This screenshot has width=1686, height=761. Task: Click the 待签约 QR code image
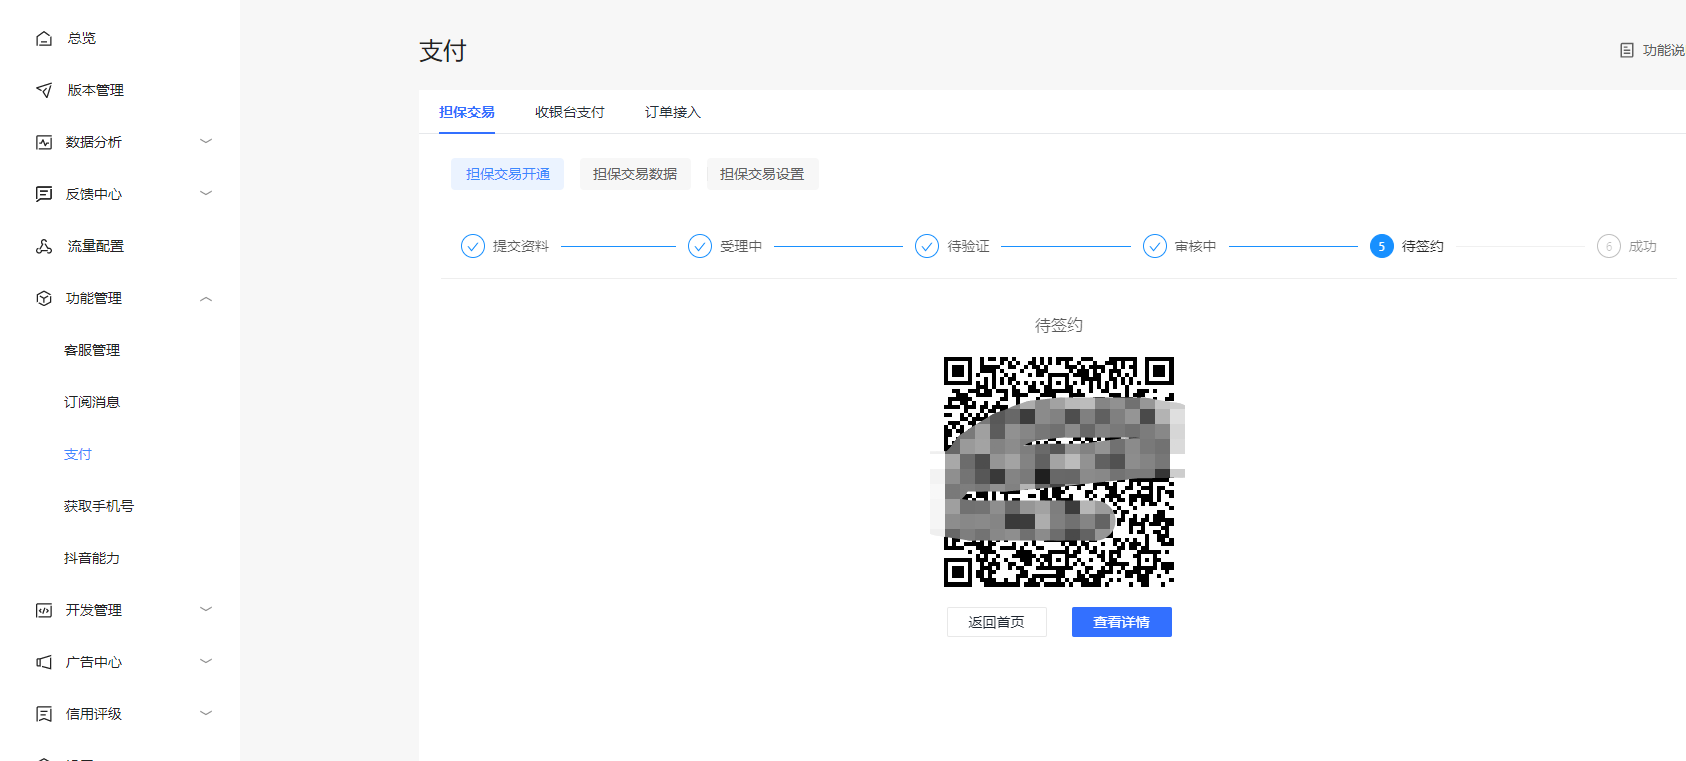pyautogui.click(x=1059, y=472)
